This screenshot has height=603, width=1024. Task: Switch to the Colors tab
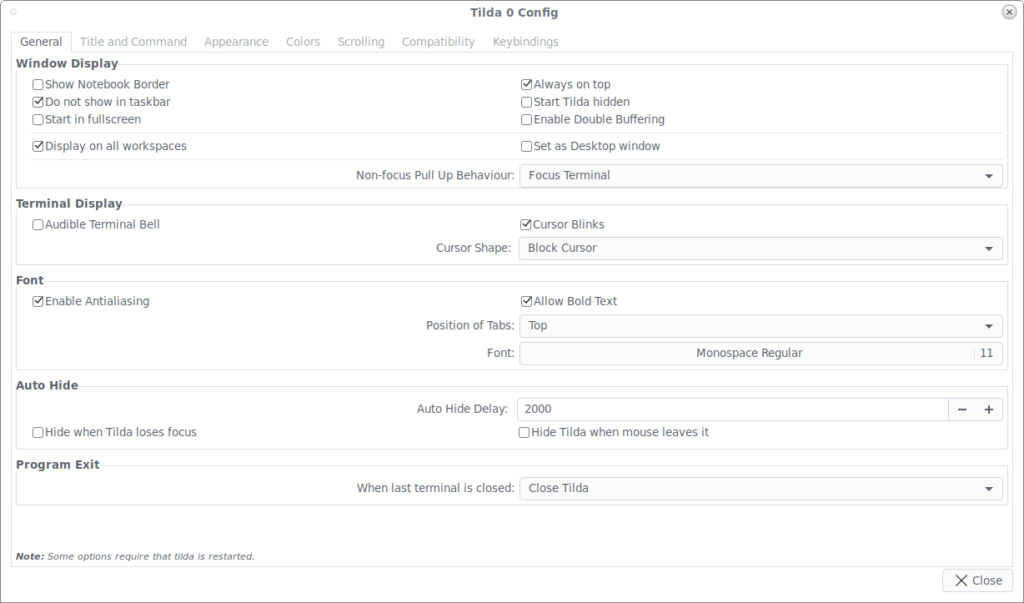302,41
